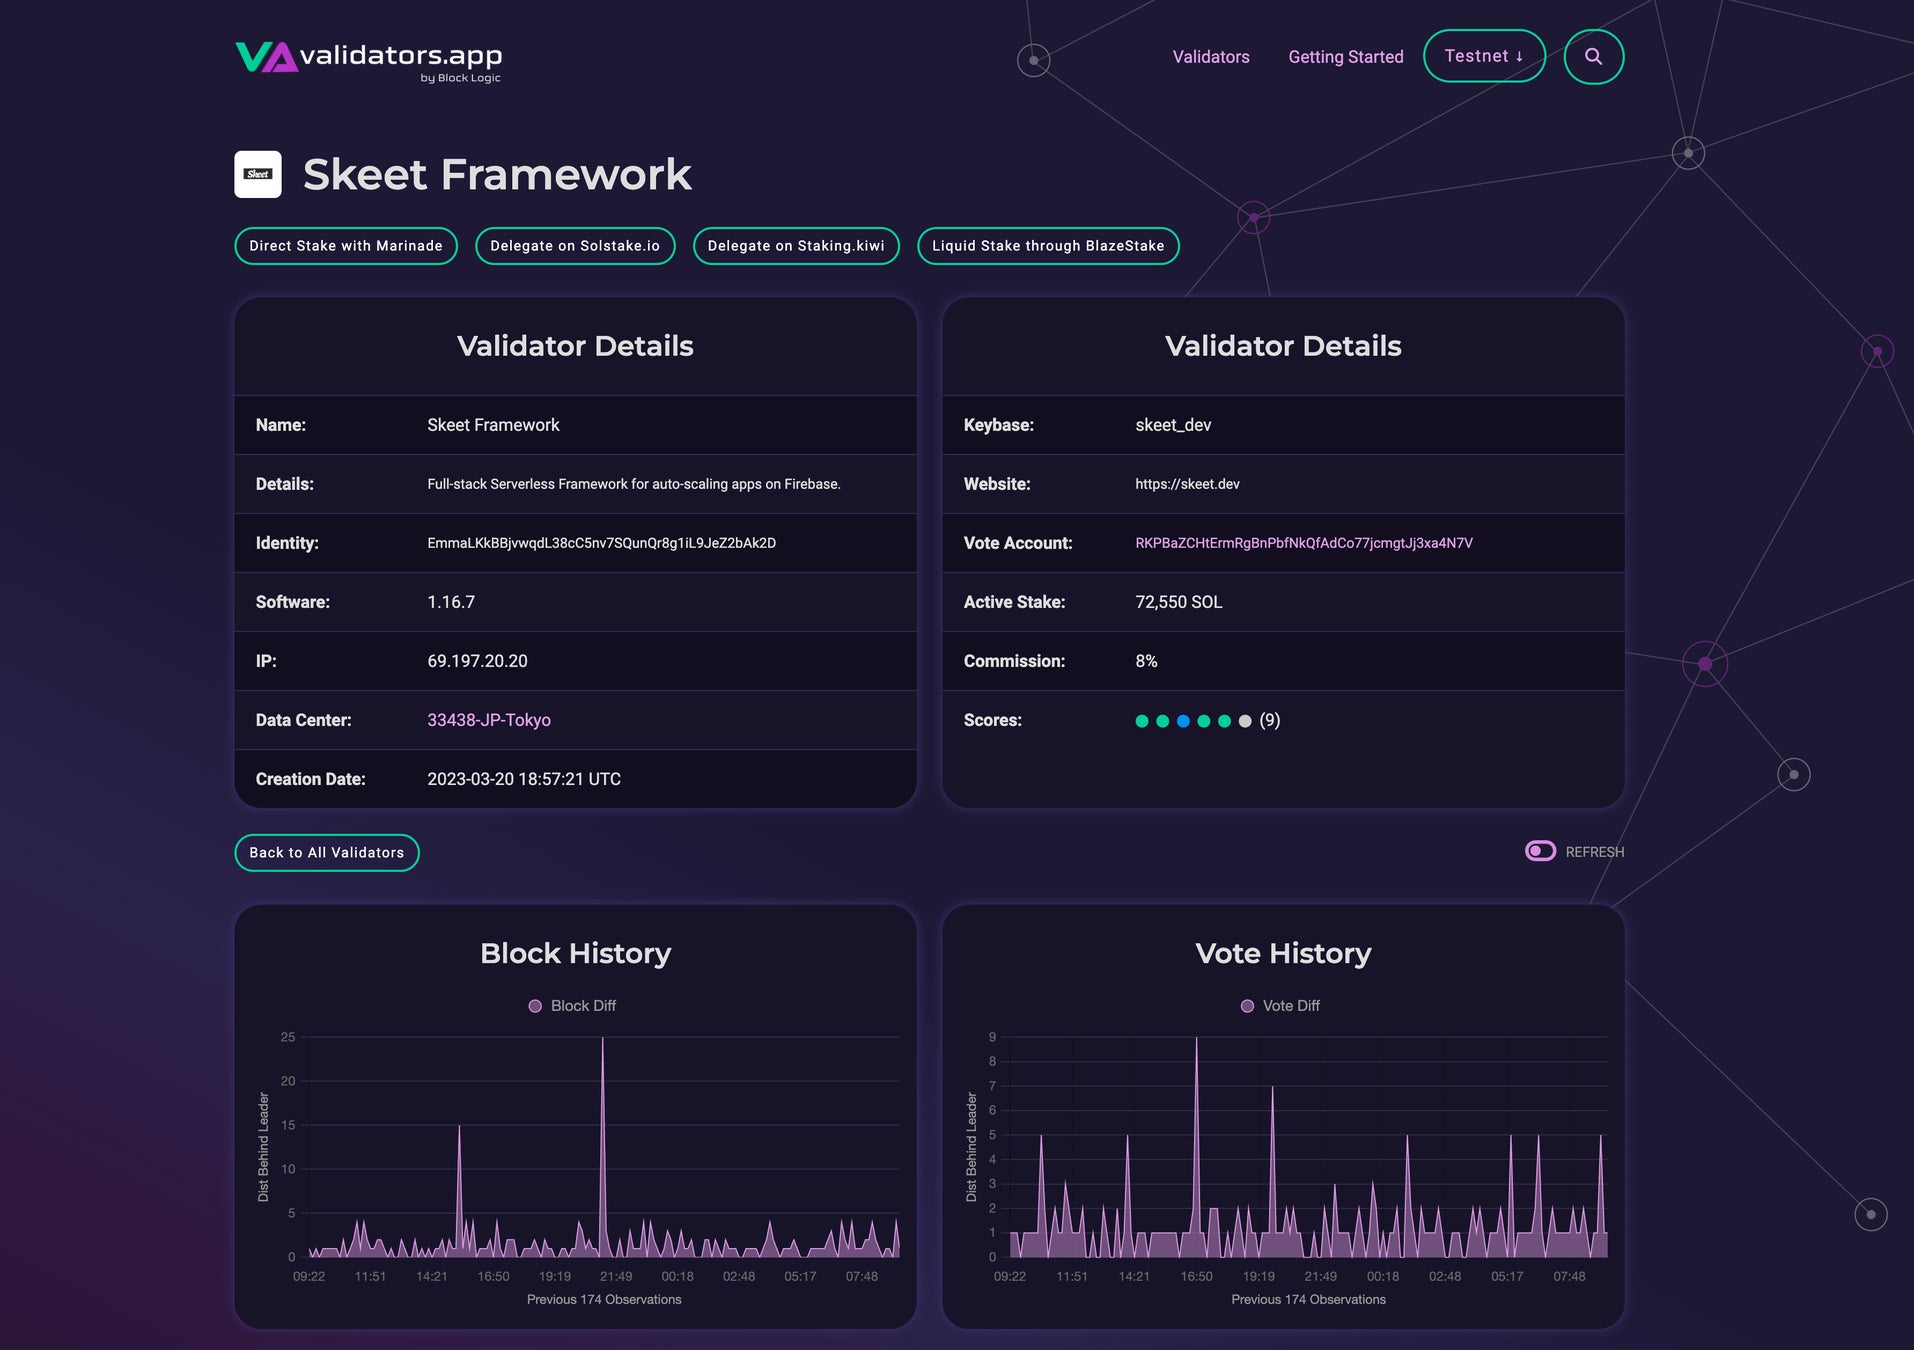Click the Block Diff legend dot
The width and height of the screenshot is (1914, 1350).
point(535,1006)
